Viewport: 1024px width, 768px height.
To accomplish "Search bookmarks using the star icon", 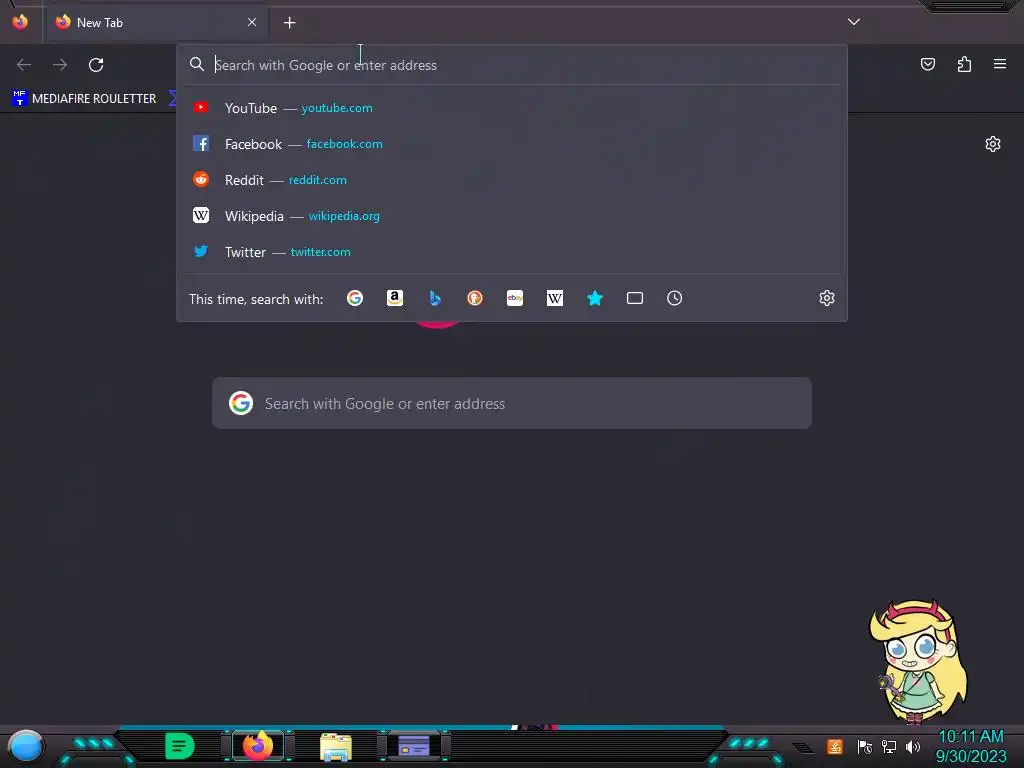I will (x=595, y=298).
